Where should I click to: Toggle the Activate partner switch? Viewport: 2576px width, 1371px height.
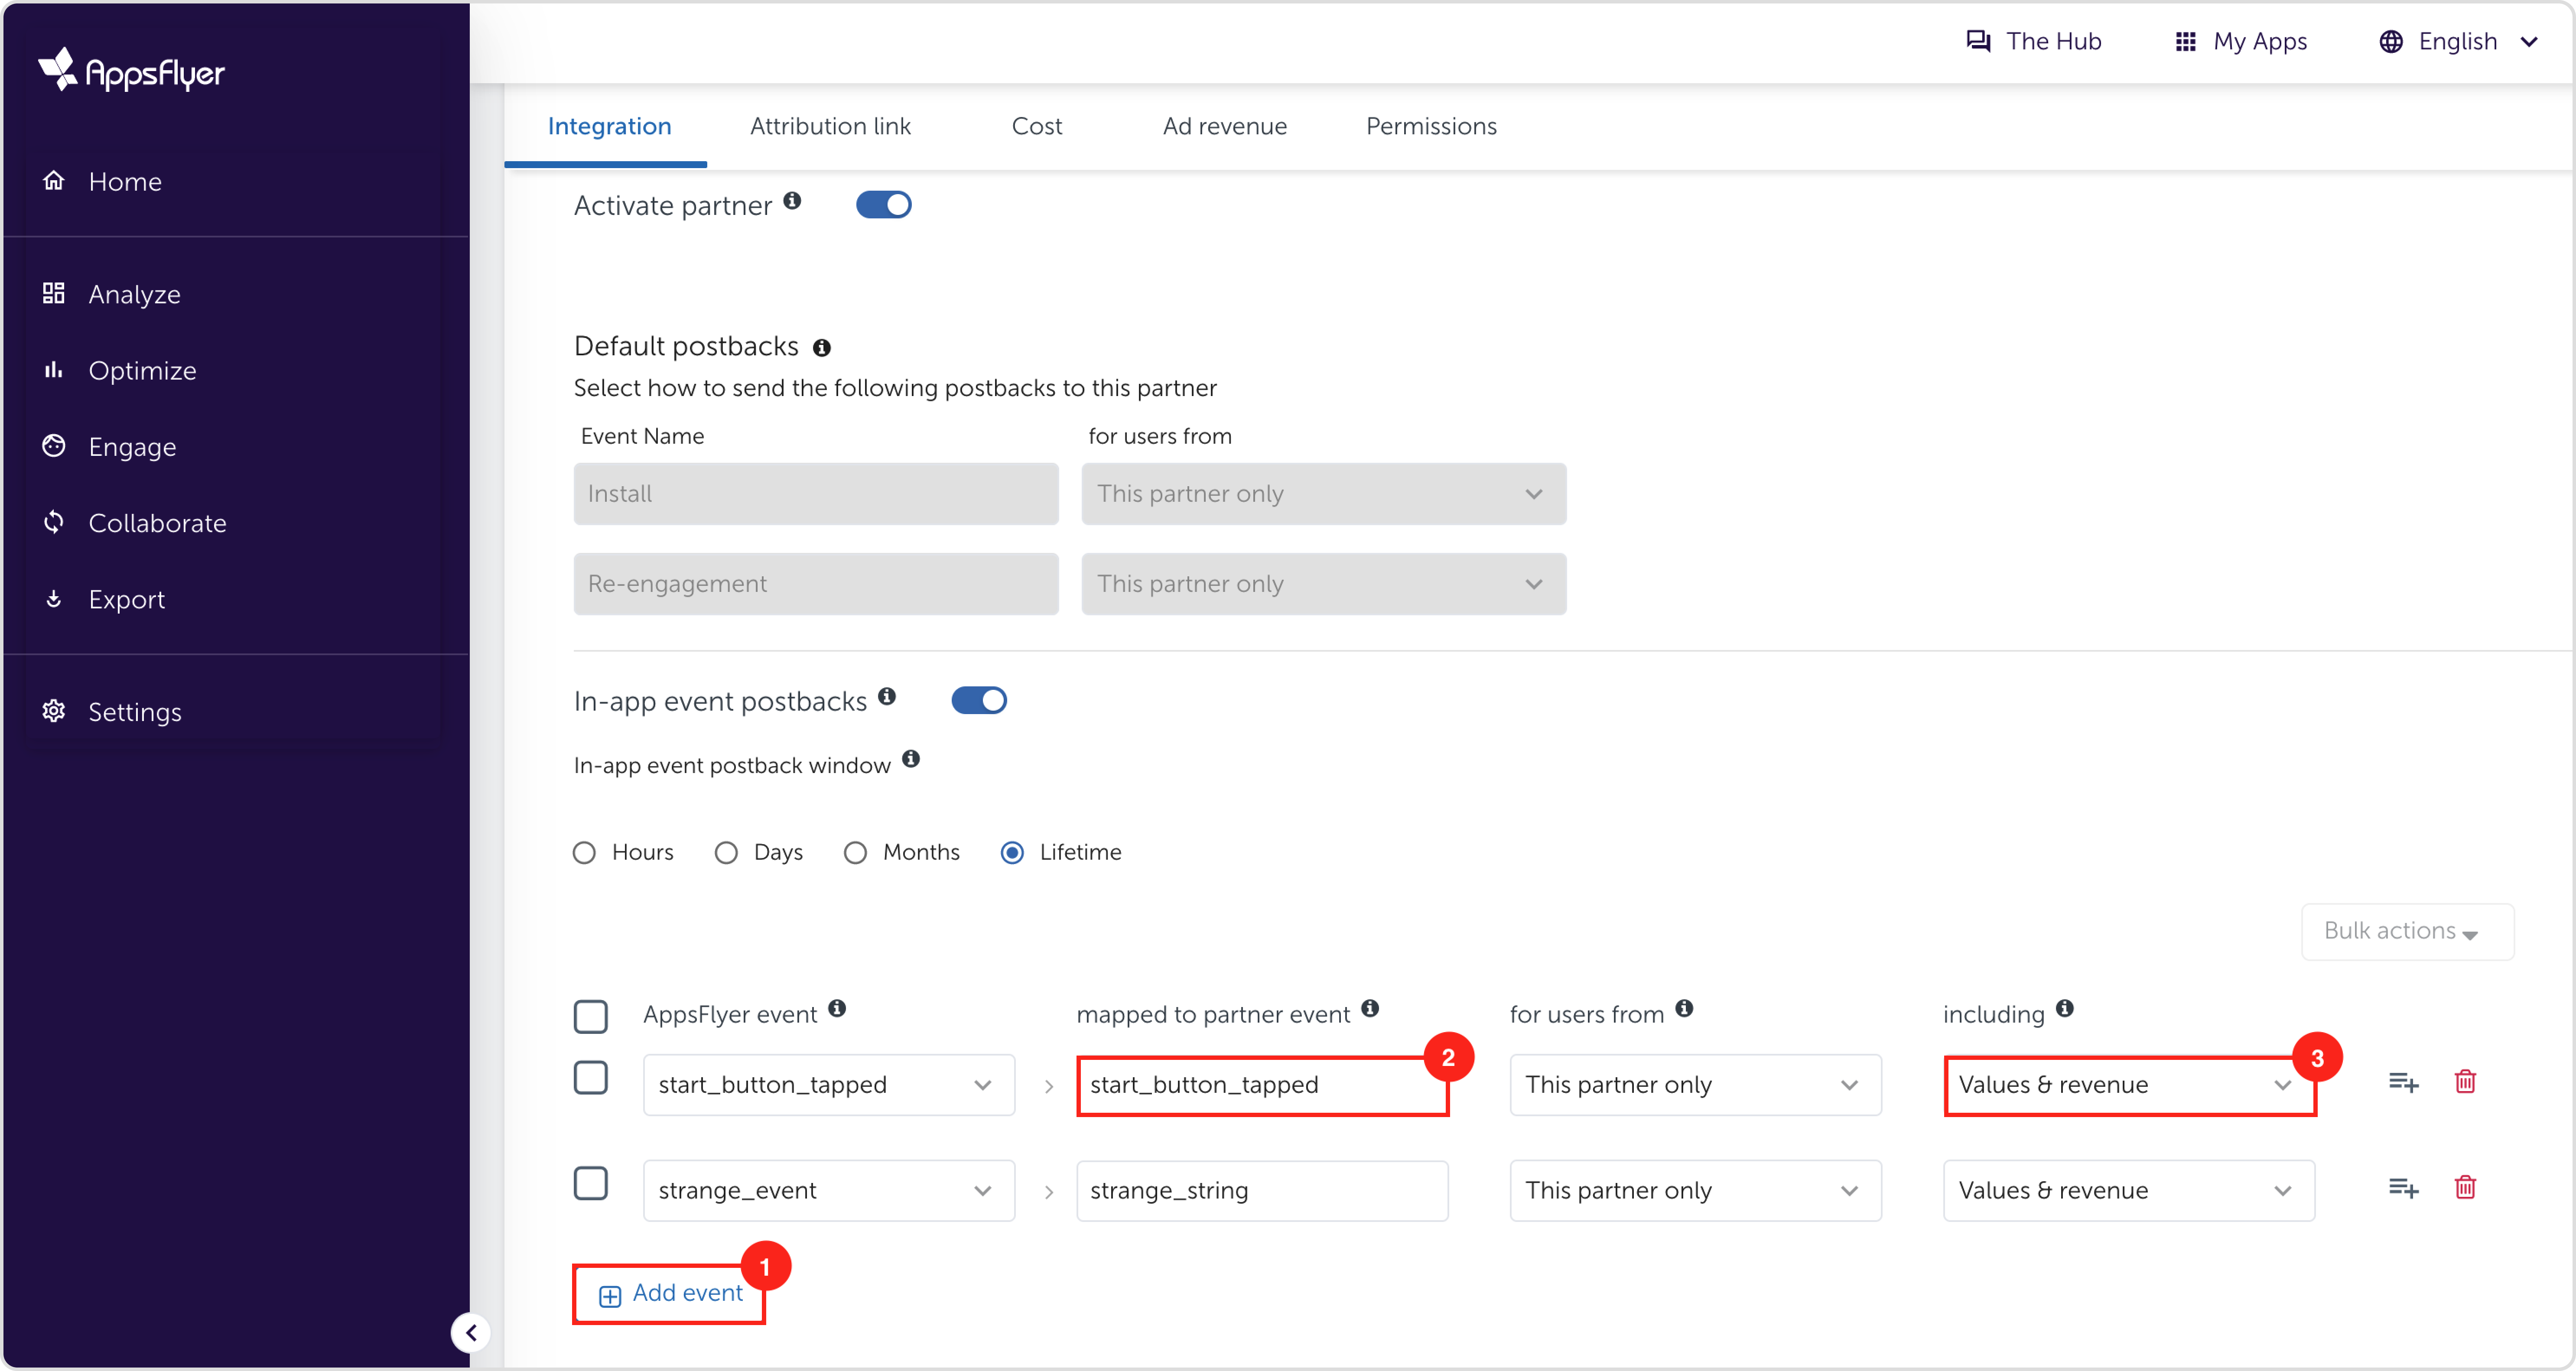click(884, 205)
